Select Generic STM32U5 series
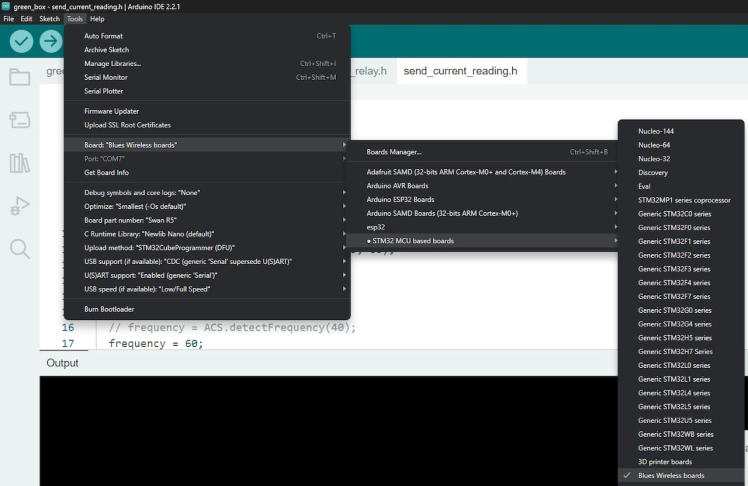 click(681, 421)
